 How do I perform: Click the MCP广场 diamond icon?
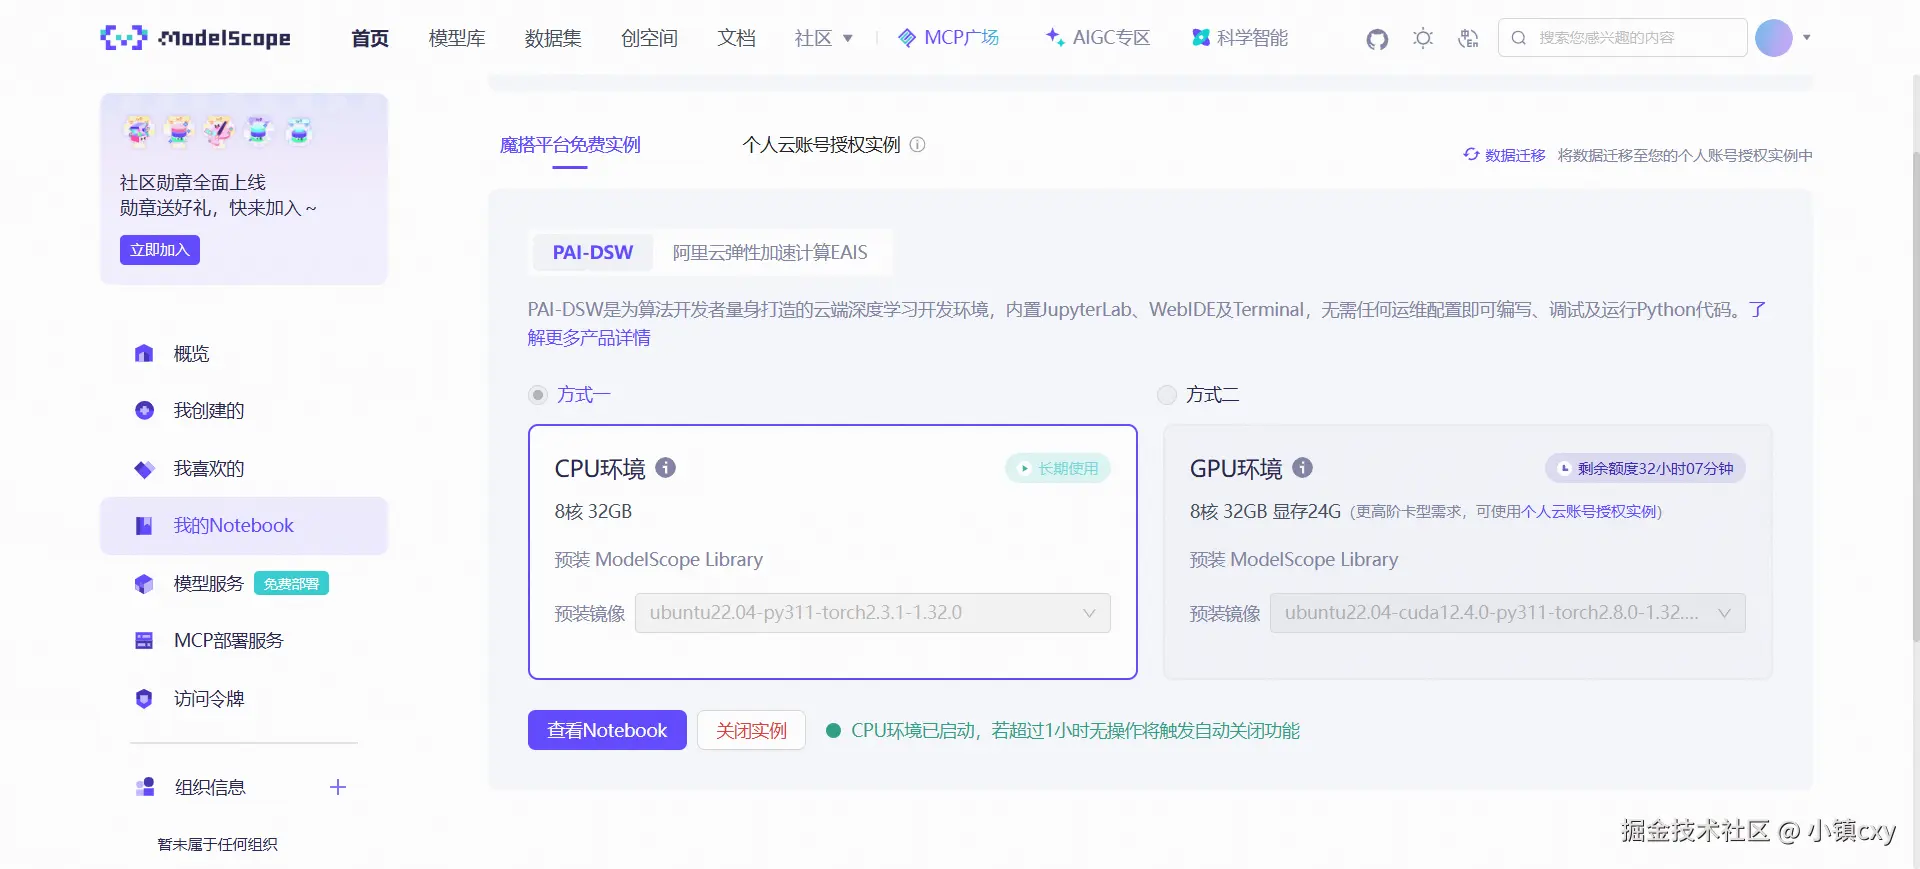(907, 38)
